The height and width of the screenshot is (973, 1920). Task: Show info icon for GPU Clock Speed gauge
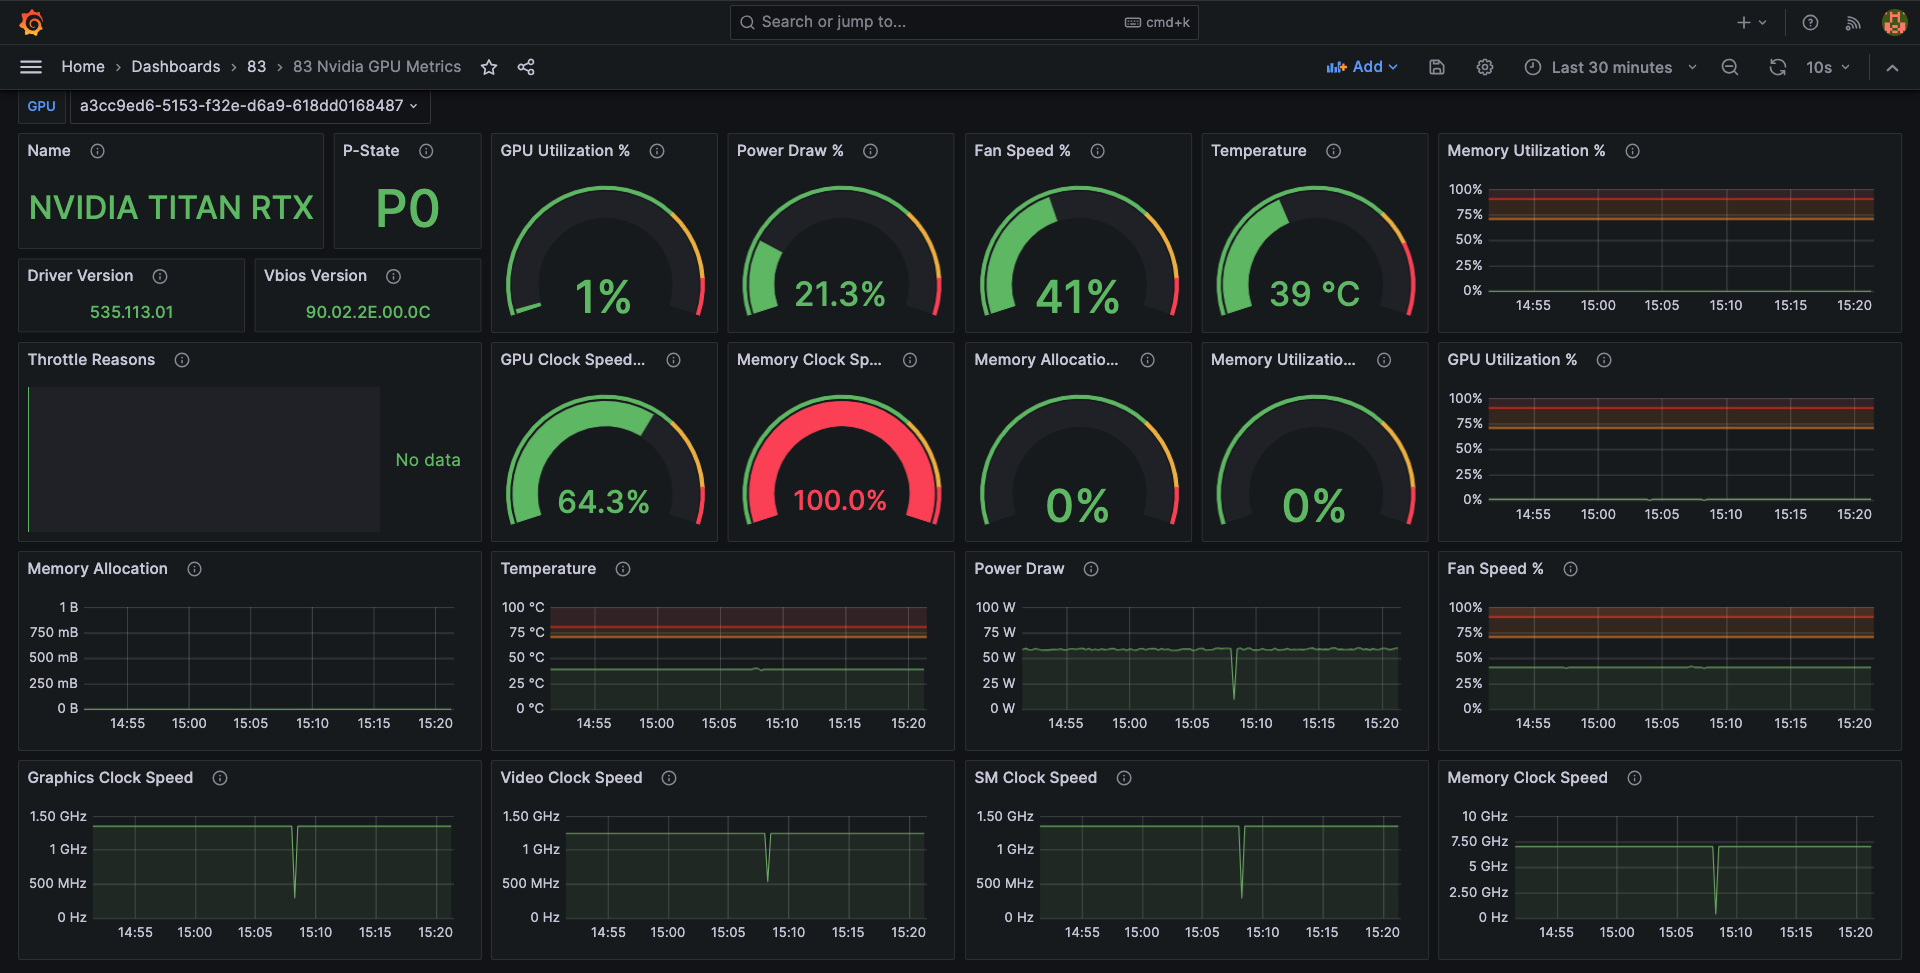(x=674, y=360)
